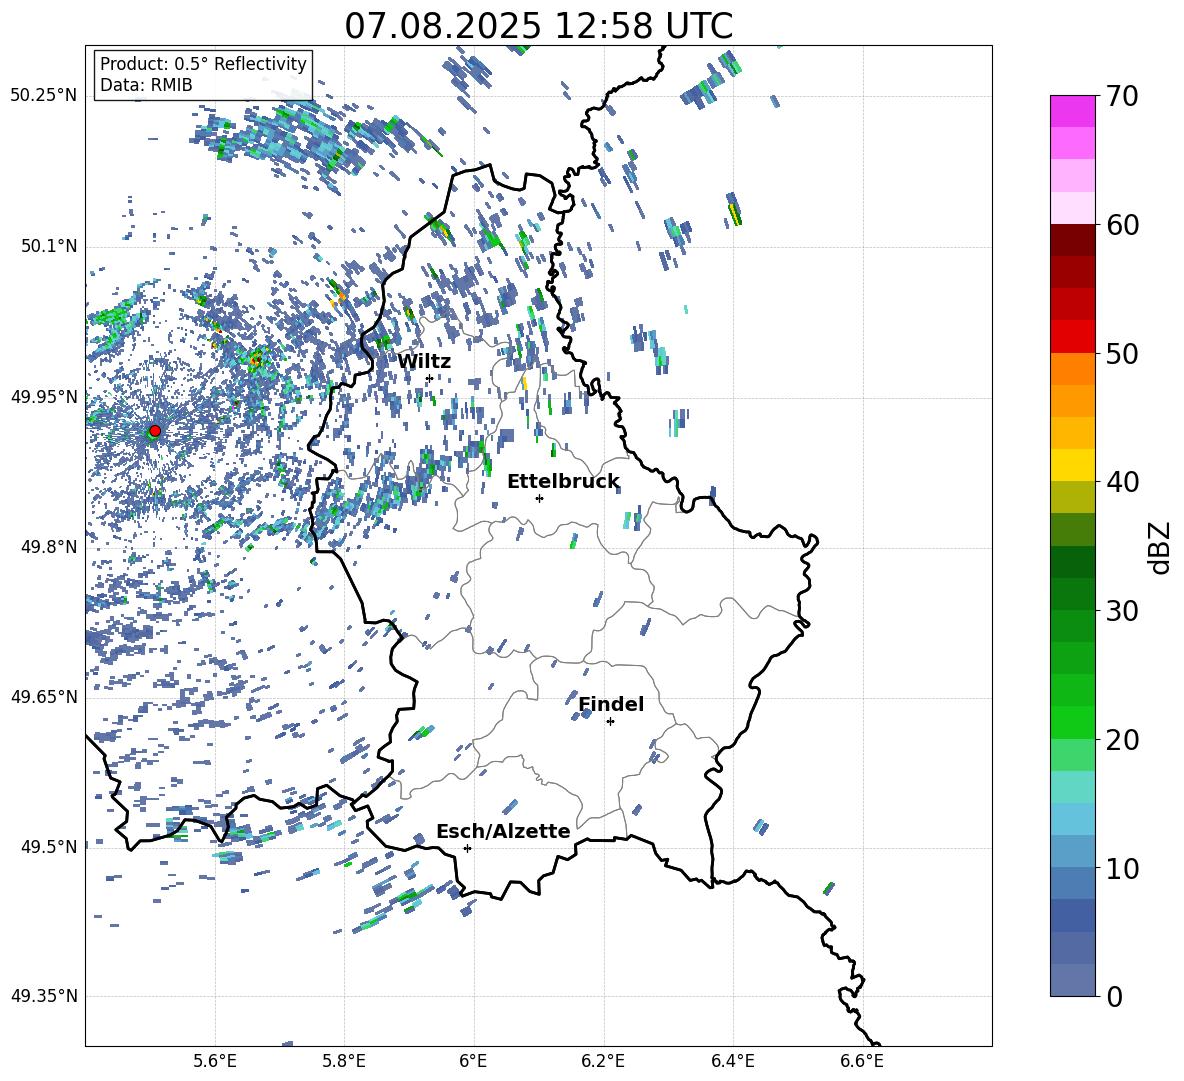This screenshot has width=1184, height=1081.
Task: Click the 5.6°E longitude label
Action: click(x=214, y=1061)
